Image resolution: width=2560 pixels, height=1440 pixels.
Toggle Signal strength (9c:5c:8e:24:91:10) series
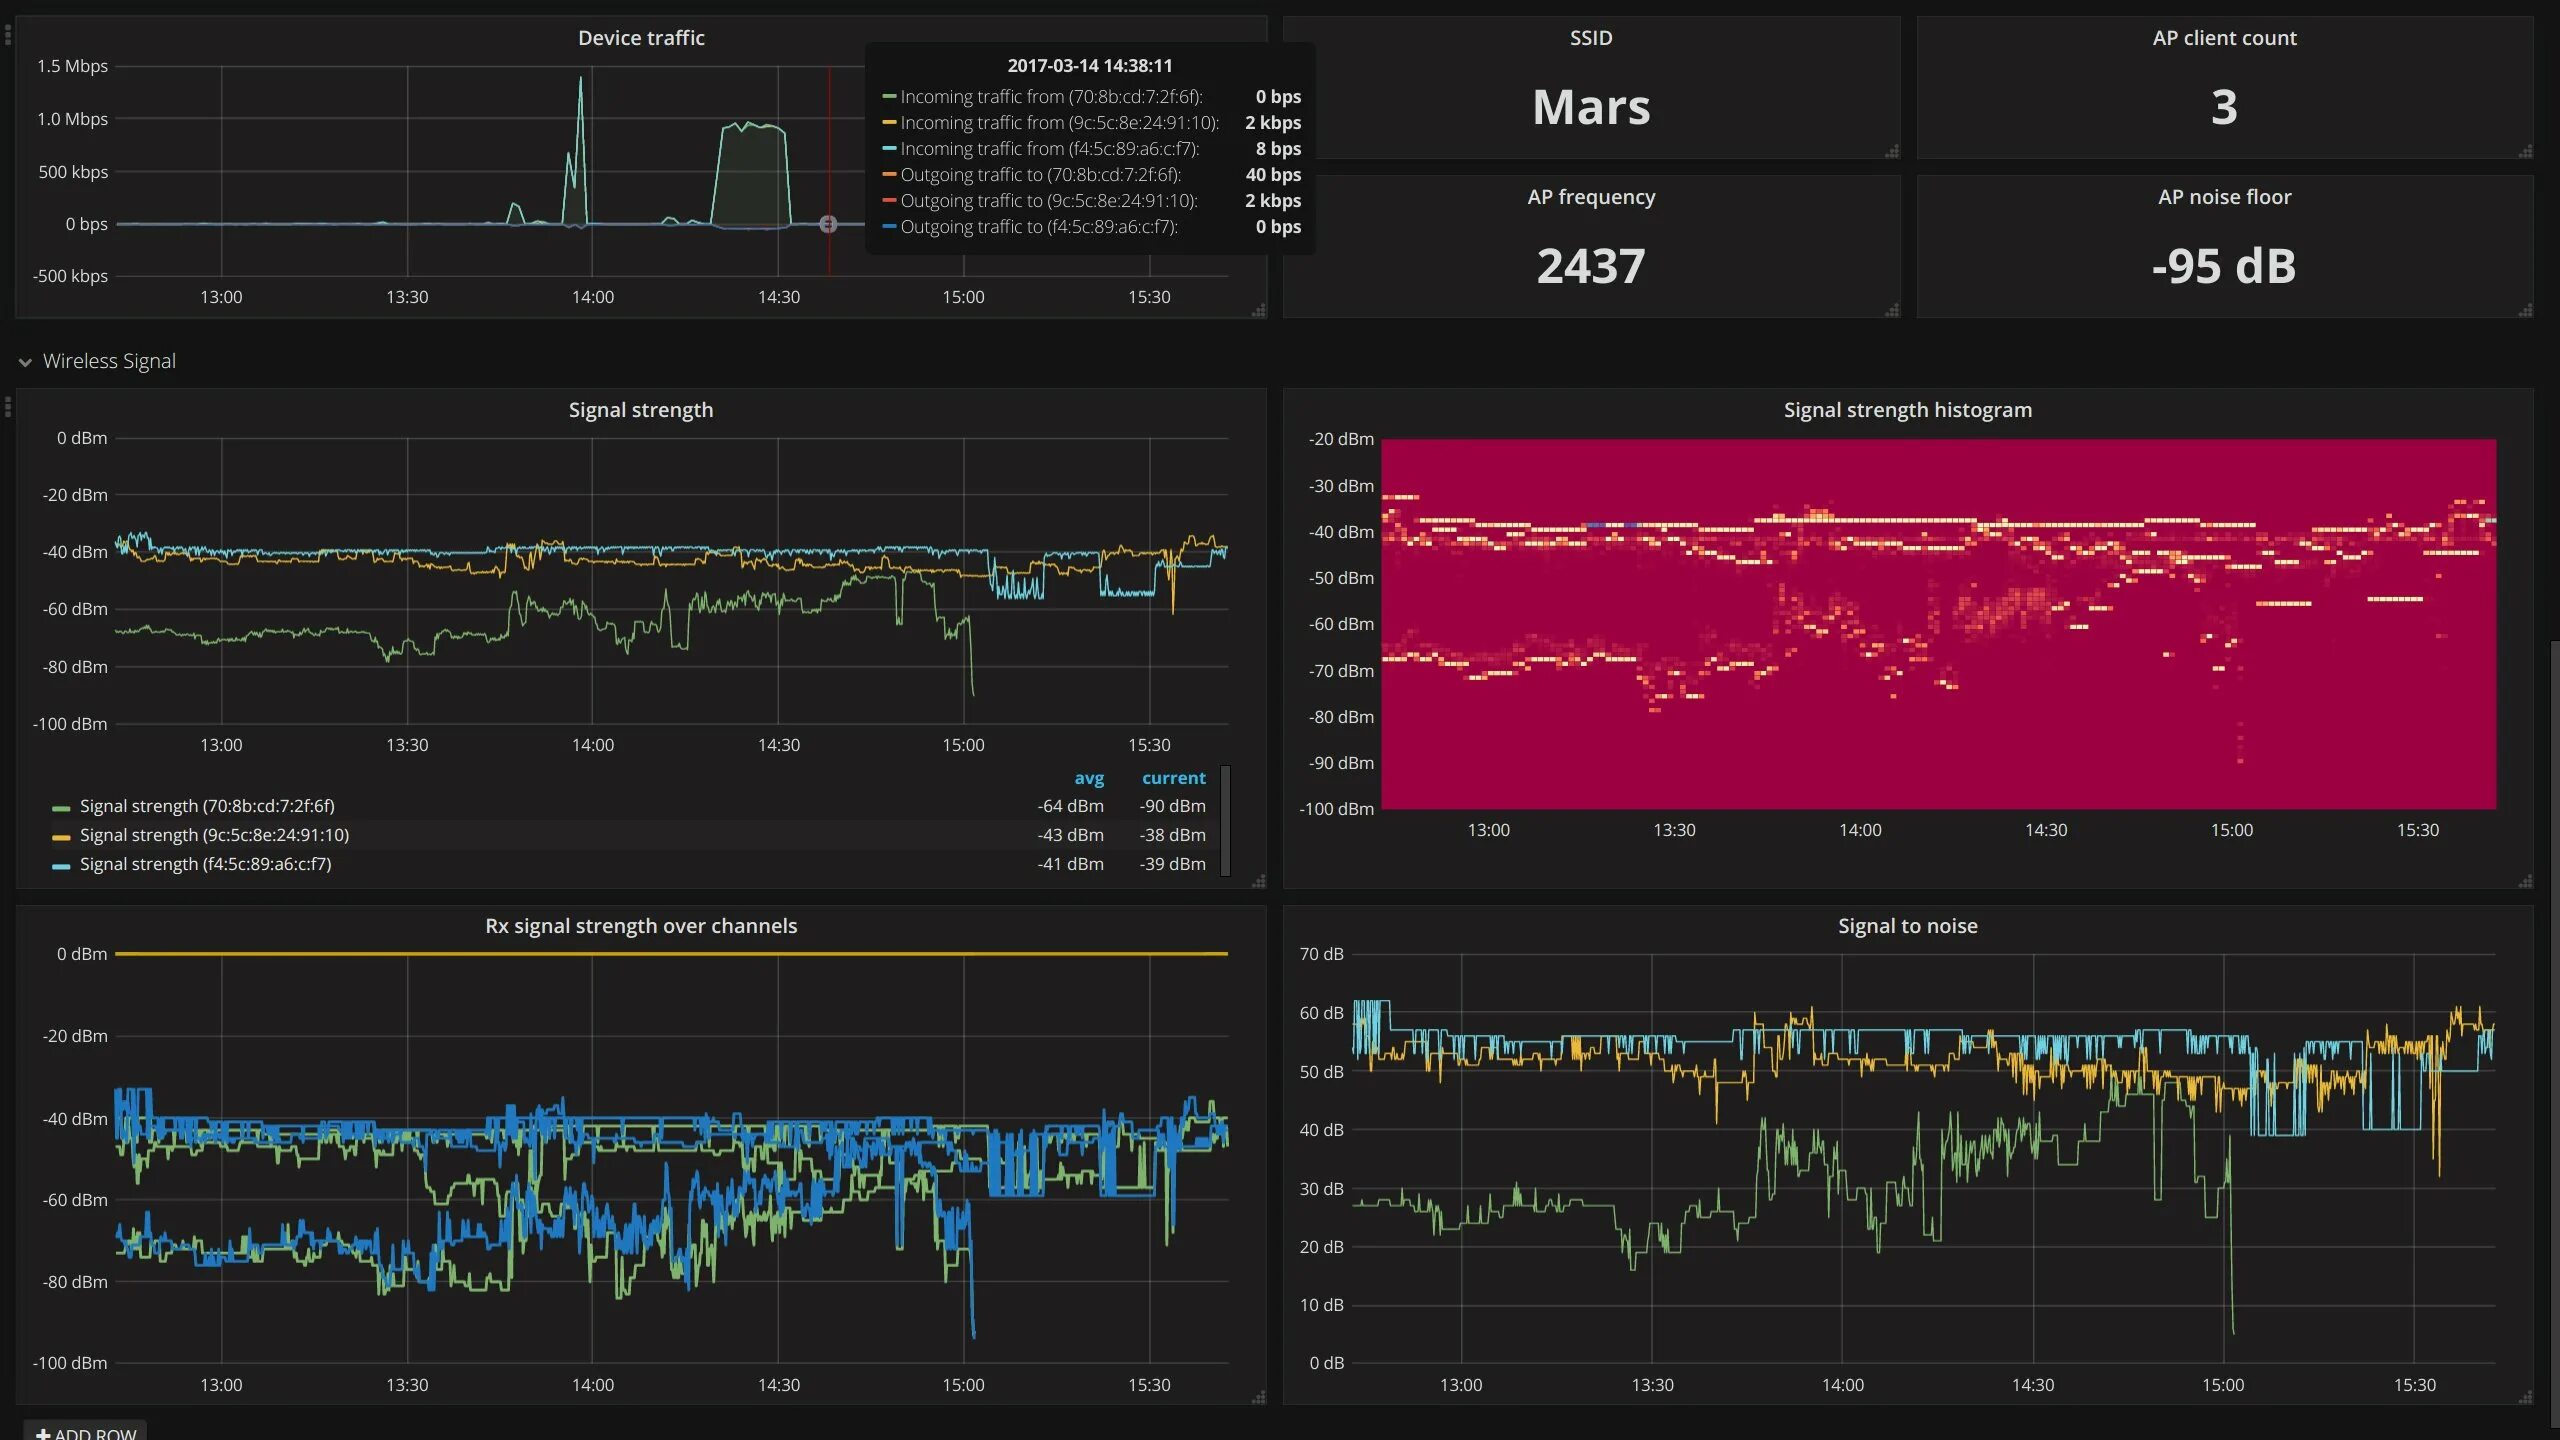coord(214,835)
